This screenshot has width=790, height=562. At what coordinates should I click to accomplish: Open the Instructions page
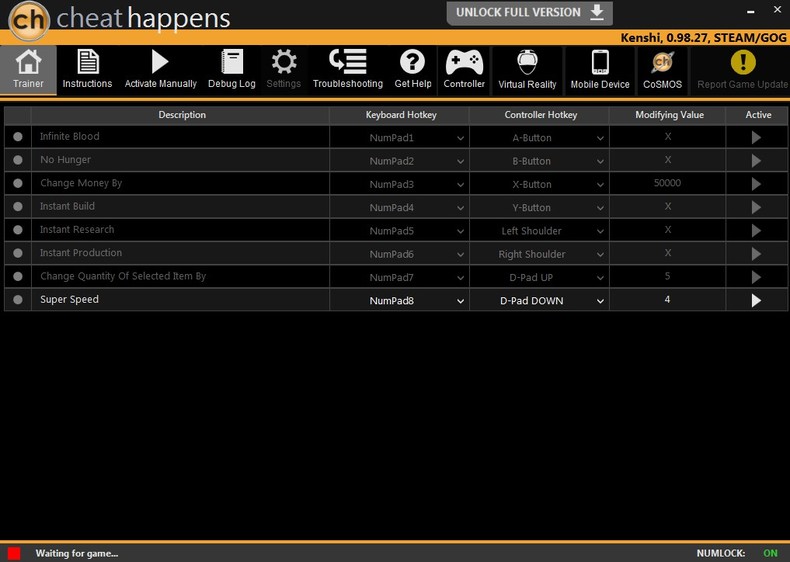click(x=87, y=70)
